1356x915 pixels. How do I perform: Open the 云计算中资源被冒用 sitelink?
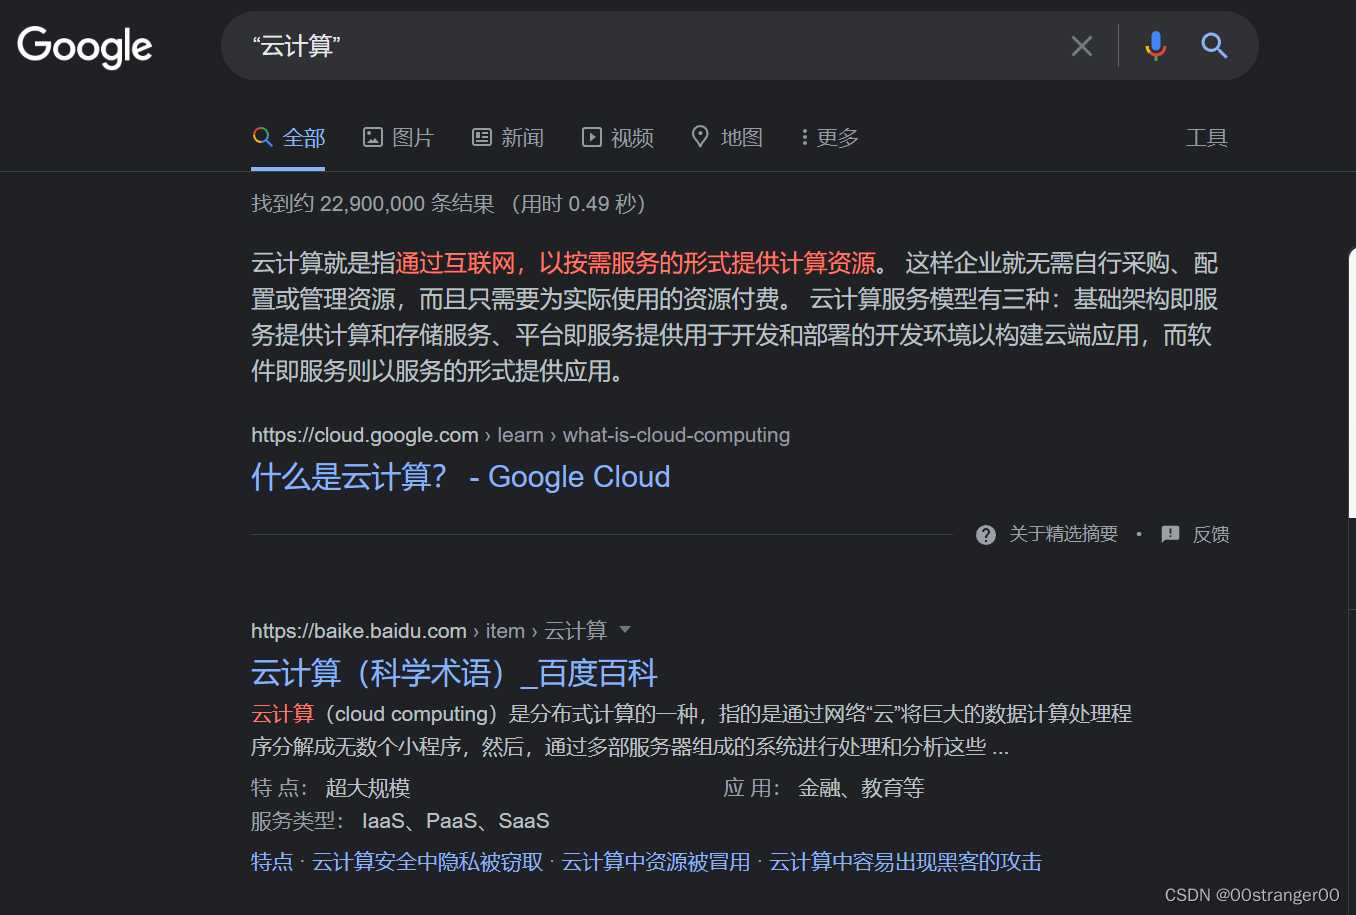click(x=656, y=862)
